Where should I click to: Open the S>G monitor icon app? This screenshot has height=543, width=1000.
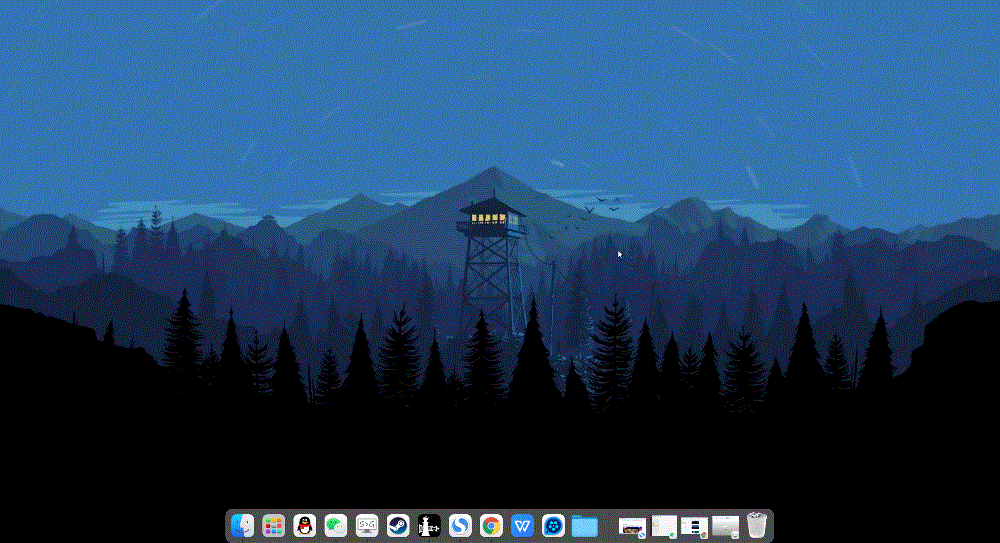click(367, 526)
